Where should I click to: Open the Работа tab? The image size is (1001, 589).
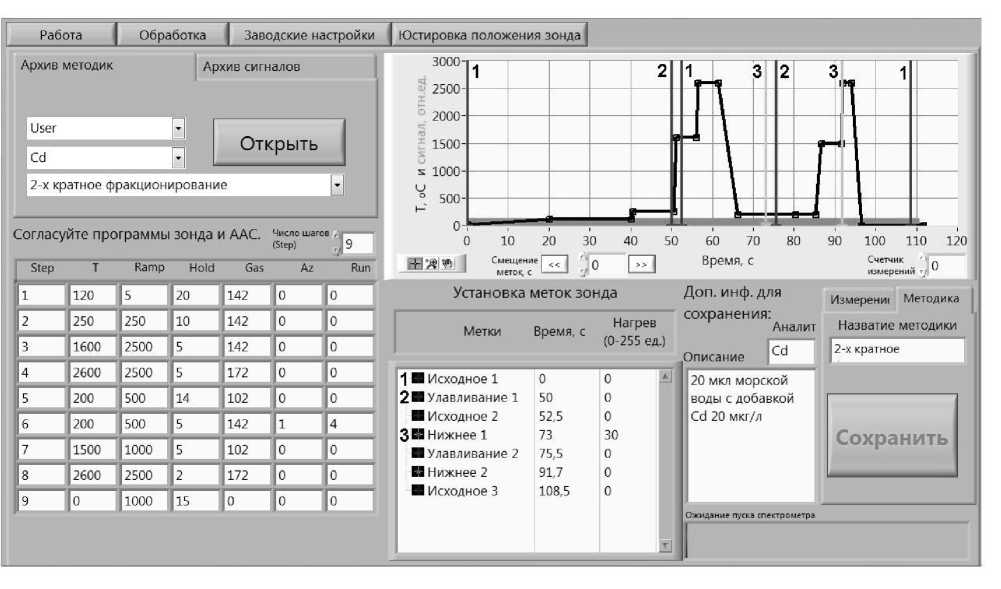(x=61, y=35)
